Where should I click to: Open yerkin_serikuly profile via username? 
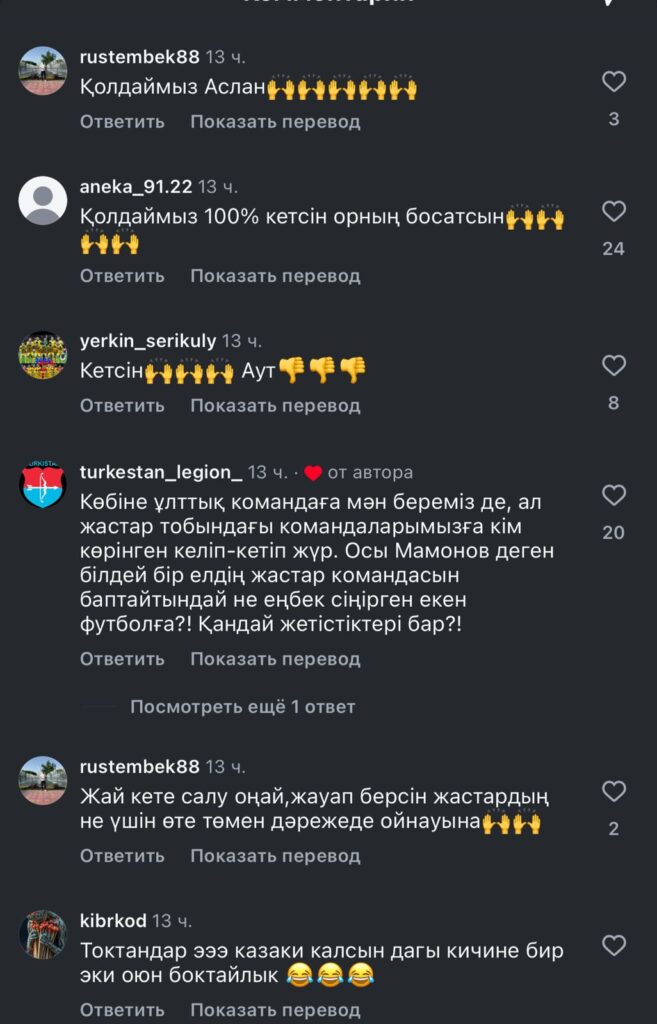pyautogui.click(x=148, y=341)
